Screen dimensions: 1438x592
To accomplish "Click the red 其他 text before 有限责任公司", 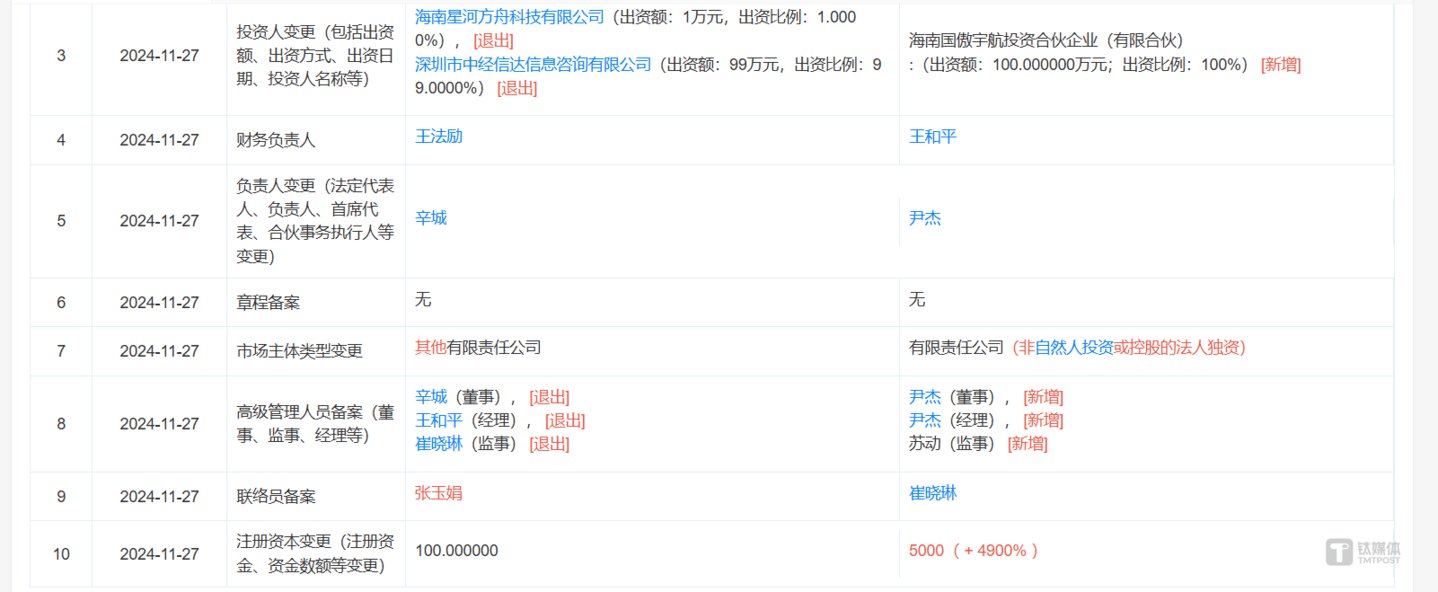I will (431, 348).
